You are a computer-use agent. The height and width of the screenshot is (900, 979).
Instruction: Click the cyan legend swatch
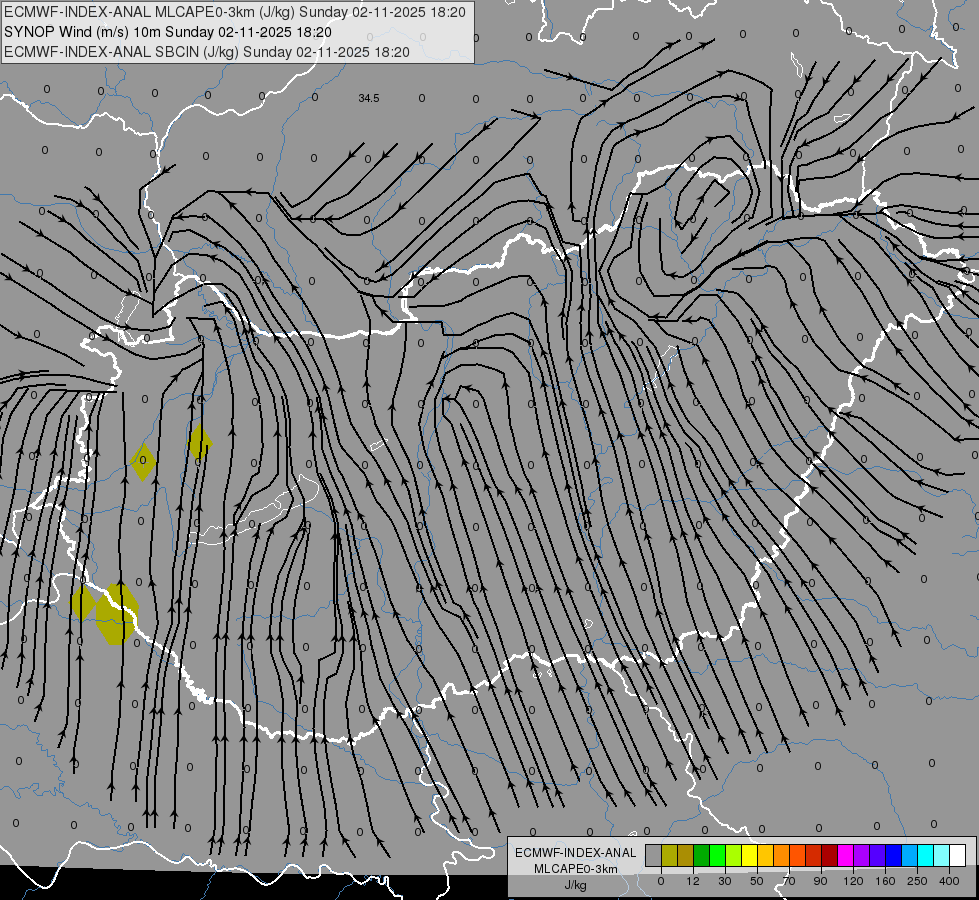click(x=926, y=855)
